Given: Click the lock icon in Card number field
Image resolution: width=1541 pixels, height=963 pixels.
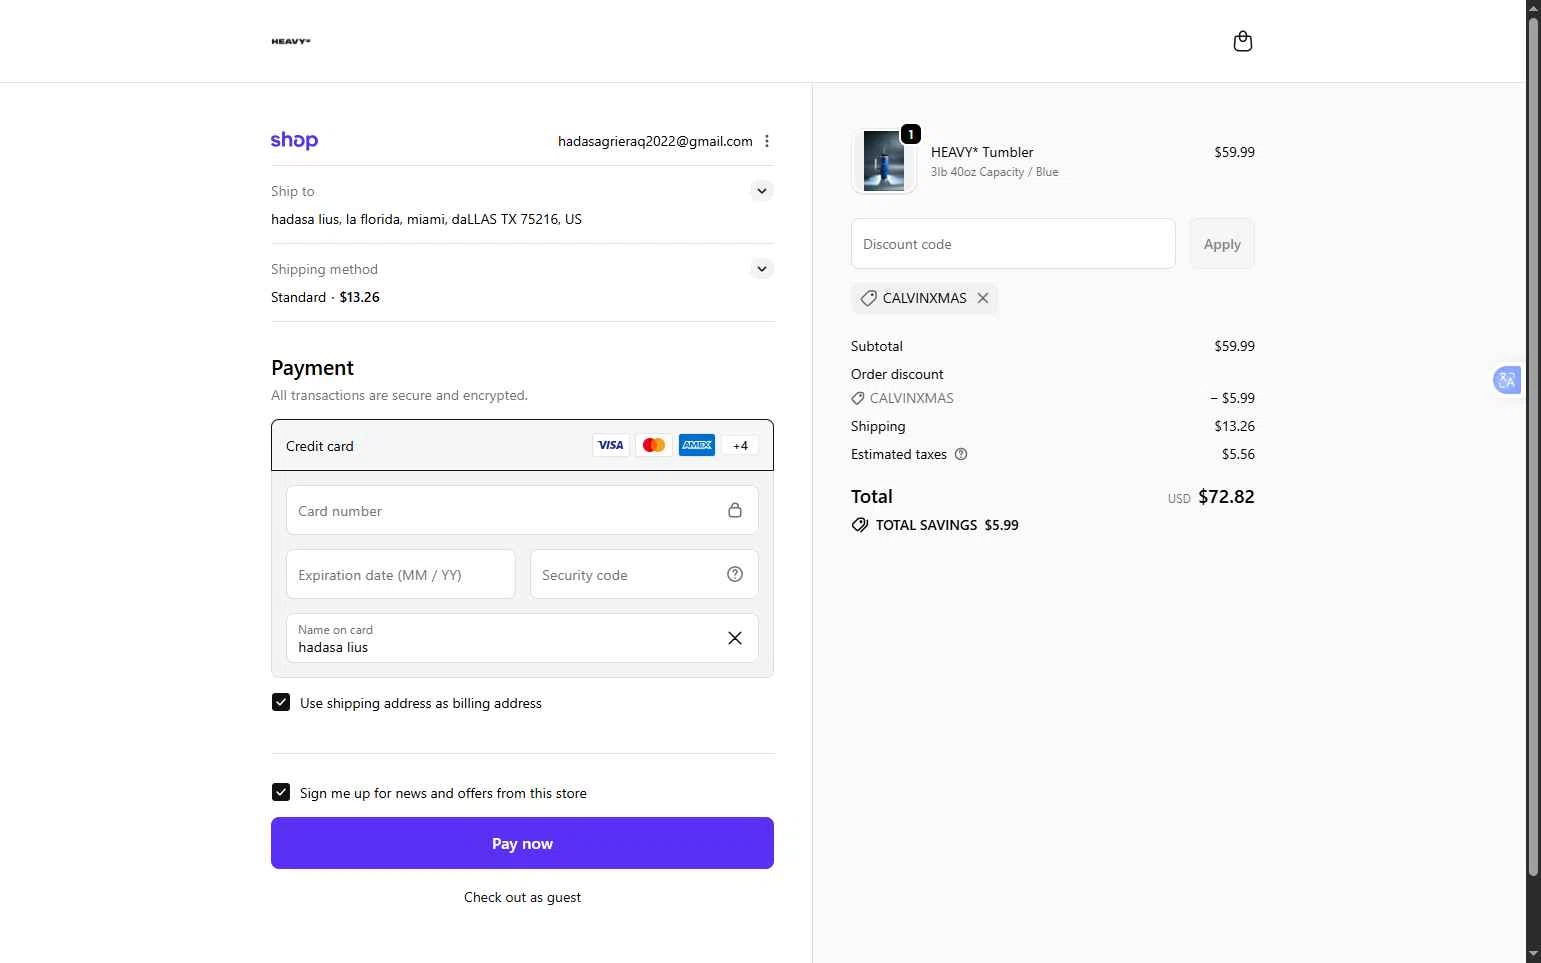Looking at the screenshot, I should [735, 510].
